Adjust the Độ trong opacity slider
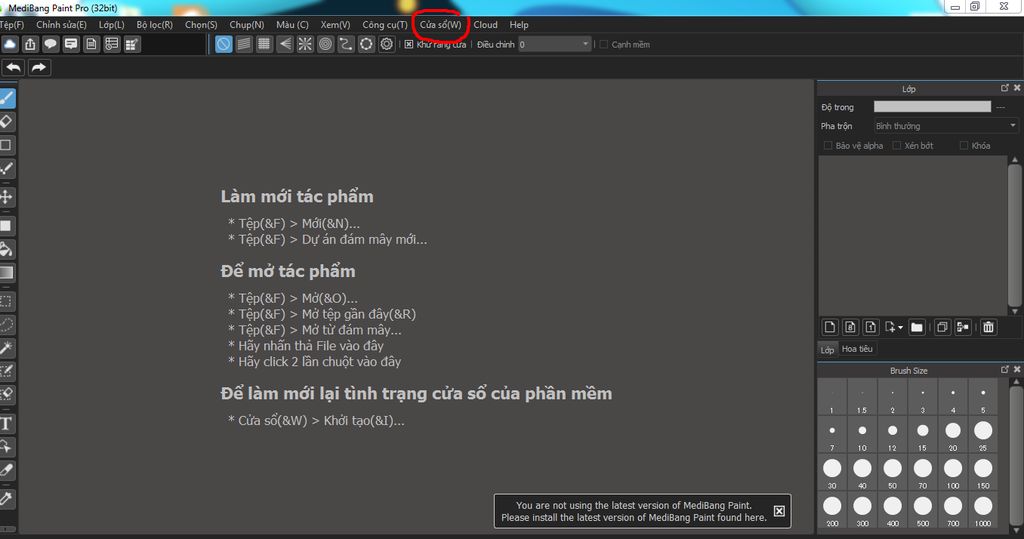The width and height of the screenshot is (1024, 539). [932, 107]
